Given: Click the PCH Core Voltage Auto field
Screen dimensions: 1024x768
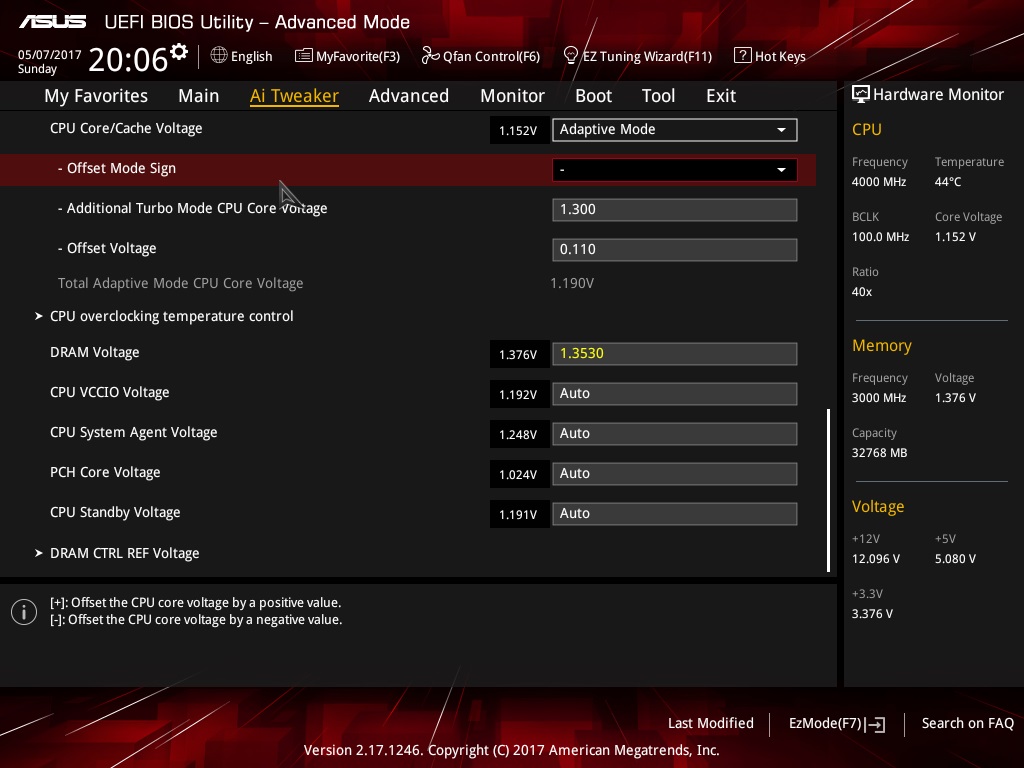Looking at the screenshot, I should pyautogui.click(x=675, y=473).
